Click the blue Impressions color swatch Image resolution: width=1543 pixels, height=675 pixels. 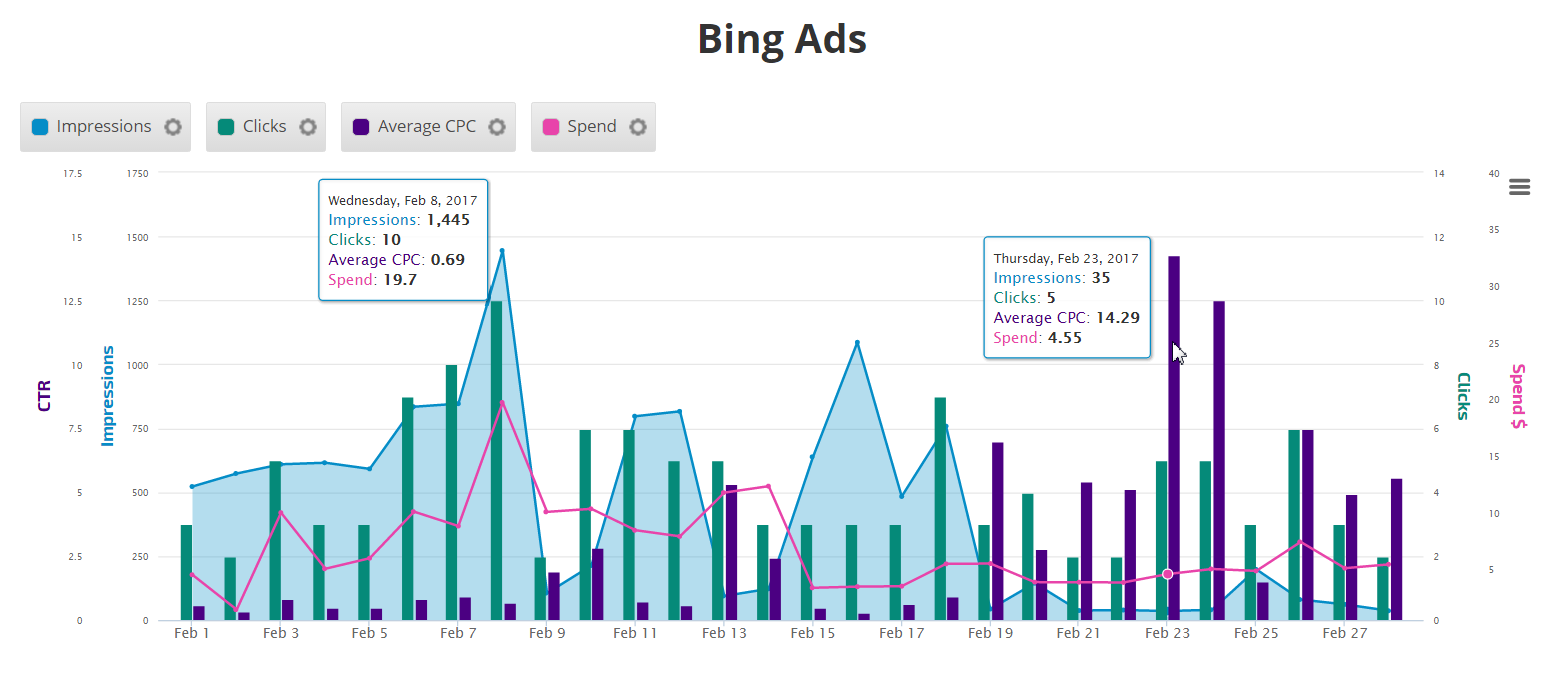(40, 127)
